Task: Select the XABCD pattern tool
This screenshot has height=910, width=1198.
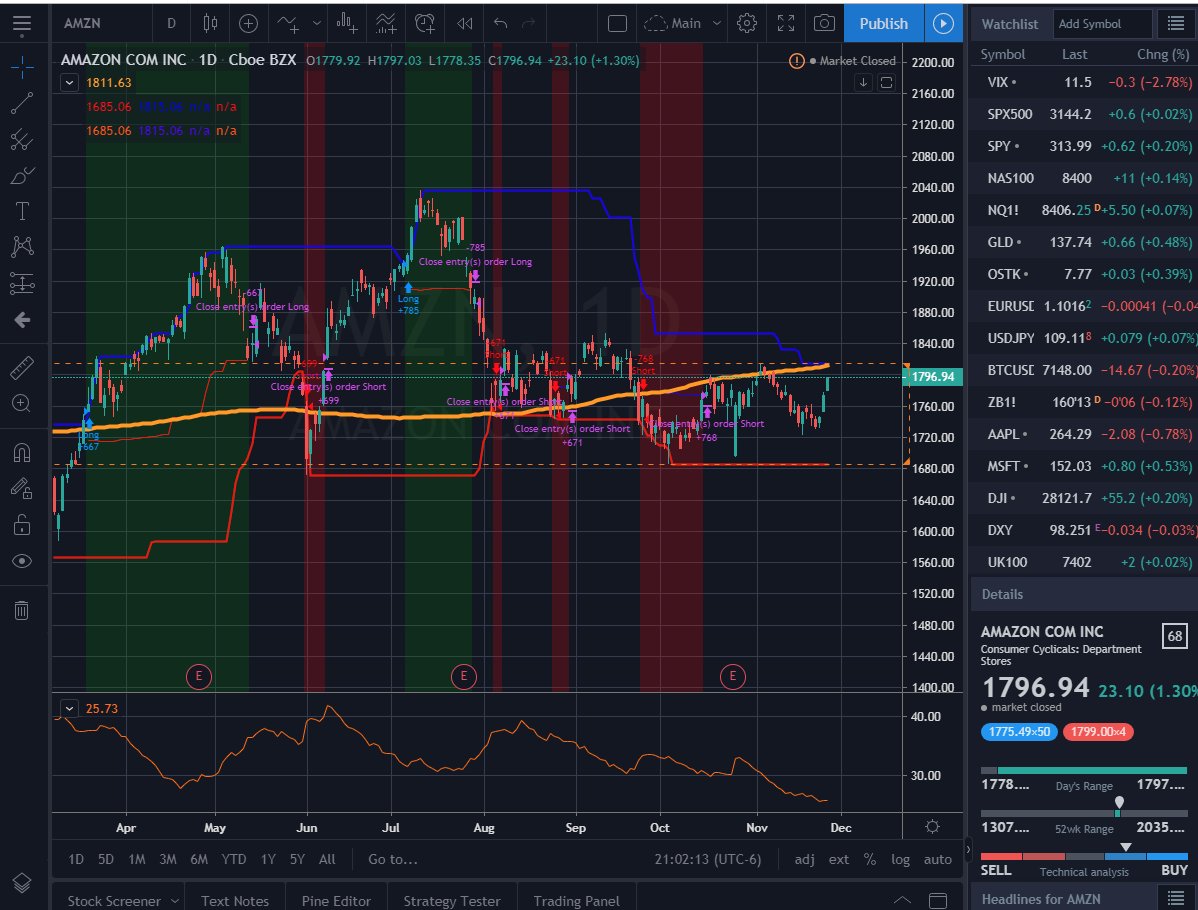Action: 21,246
